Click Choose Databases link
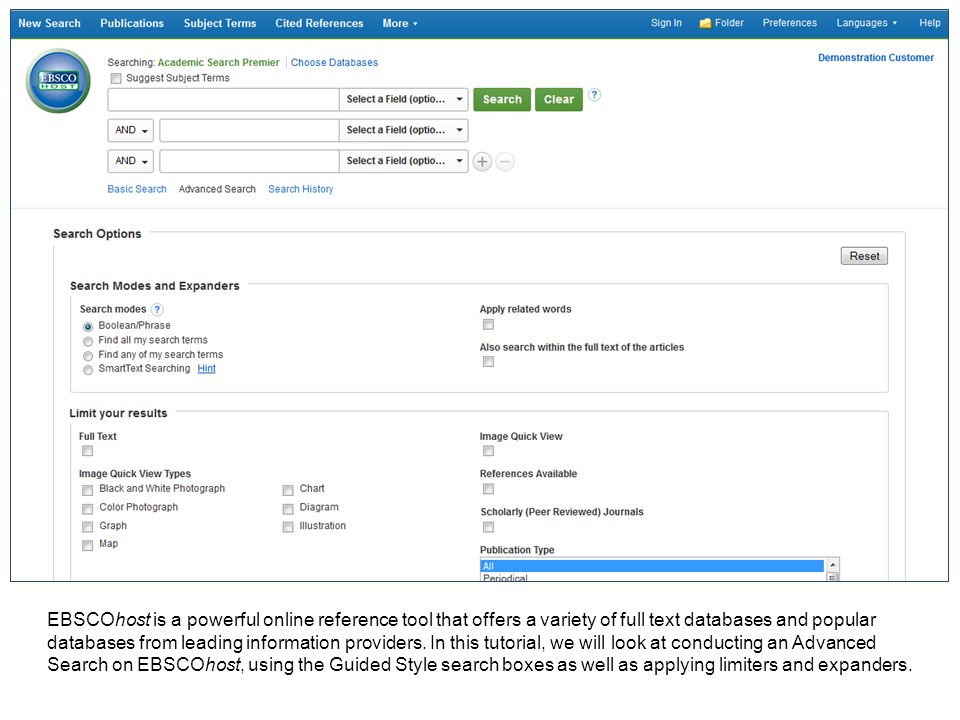Viewport: 960px width, 720px height. coord(334,62)
